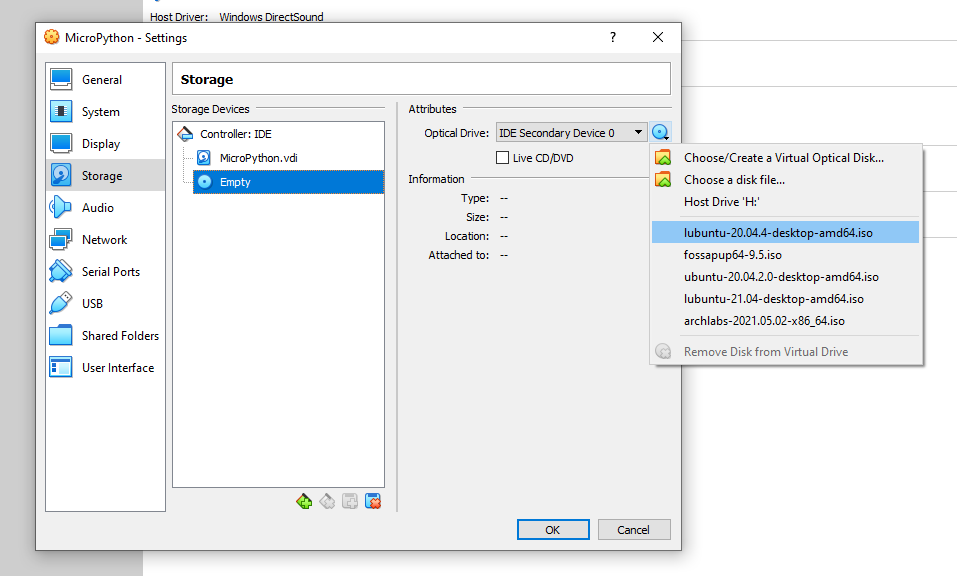Viewport: 957px width, 576px height.
Task: Open the IDE Secondary Device 0 dropdown
Action: coord(571,132)
